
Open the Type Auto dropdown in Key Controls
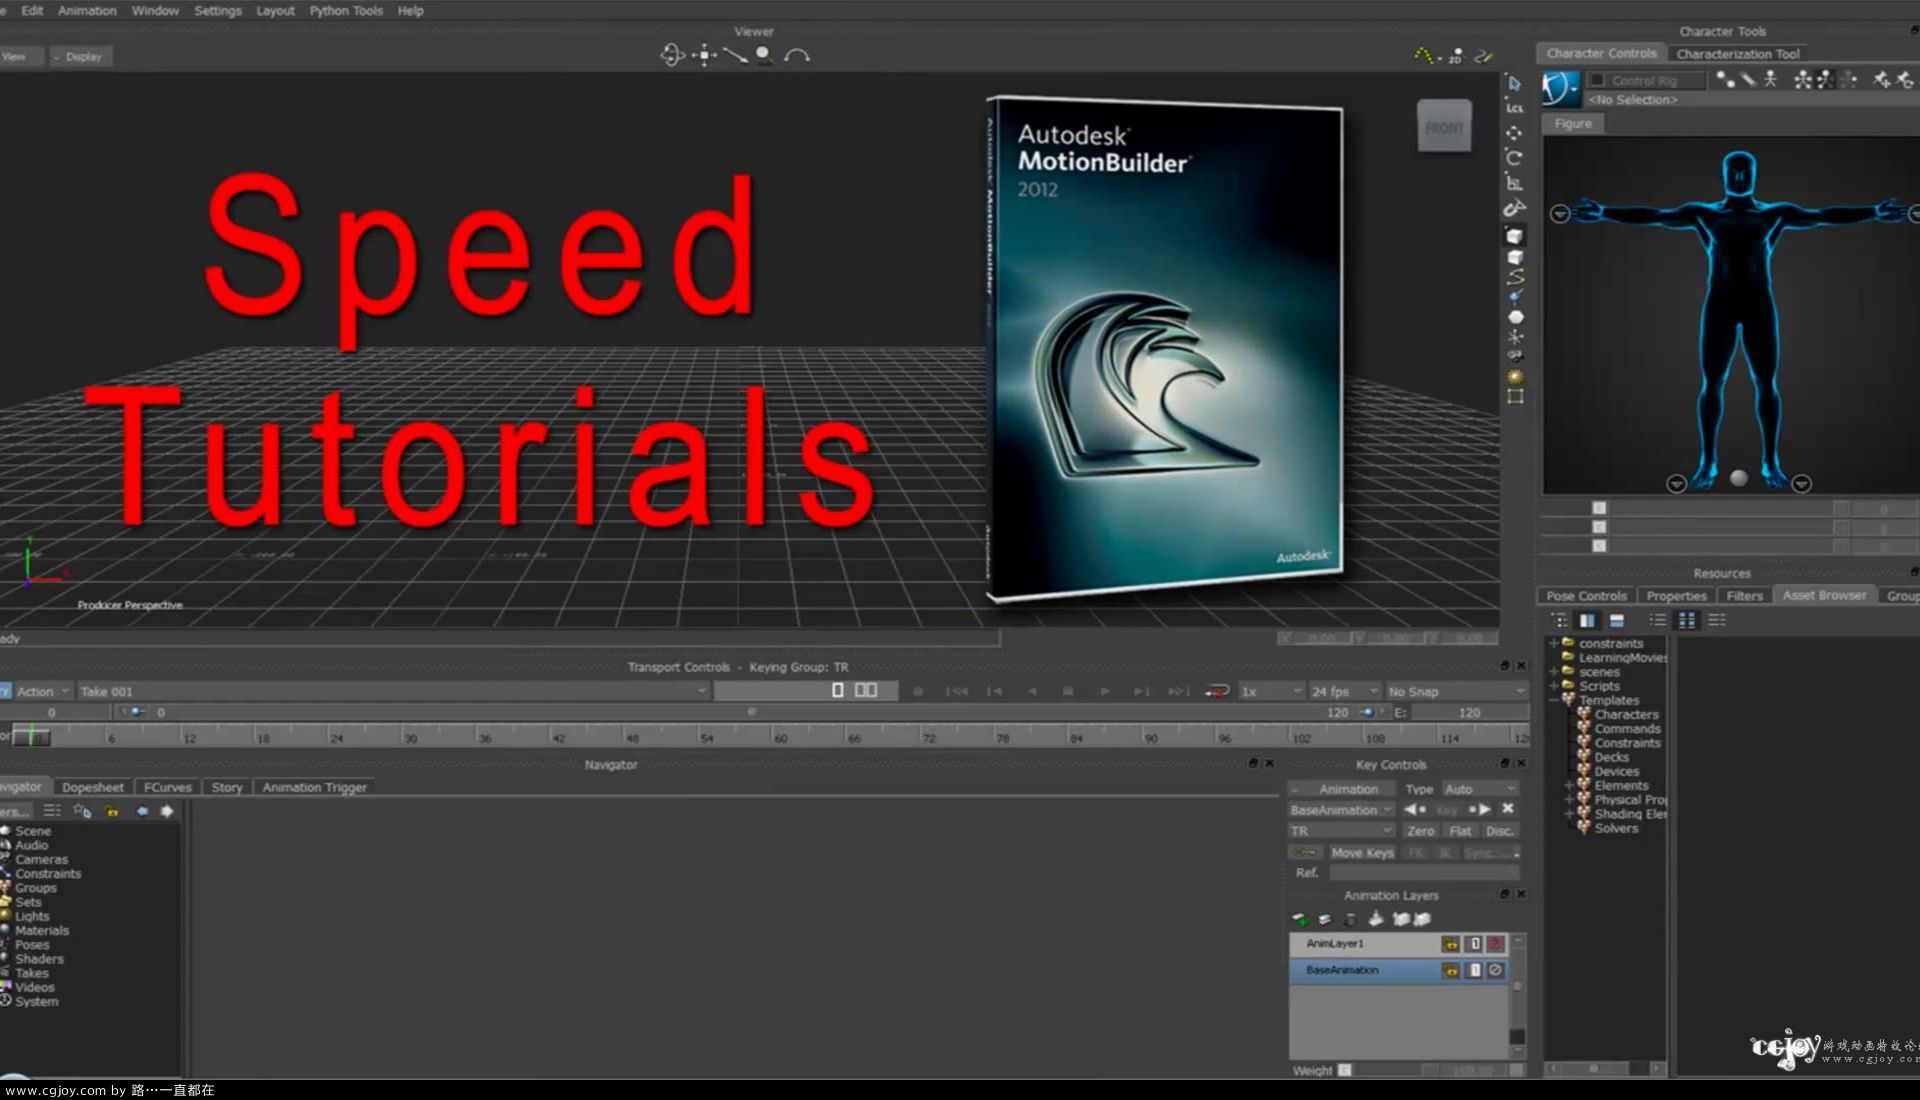tap(1480, 789)
